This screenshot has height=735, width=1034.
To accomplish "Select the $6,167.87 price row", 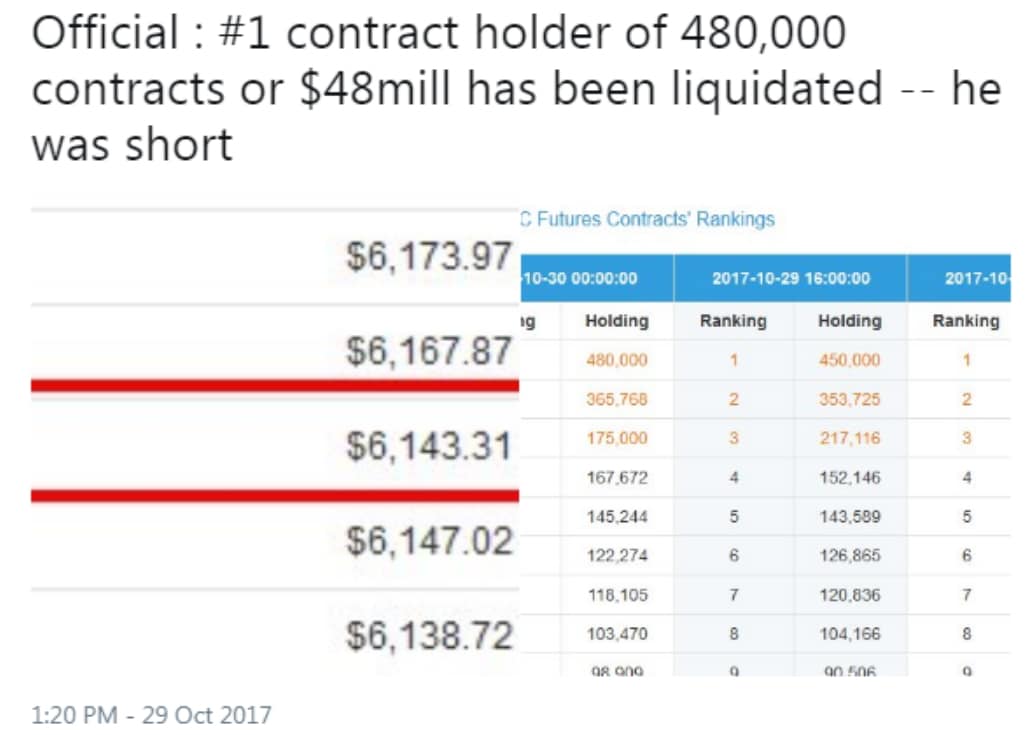I will pyautogui.click(x=429, y=351).
